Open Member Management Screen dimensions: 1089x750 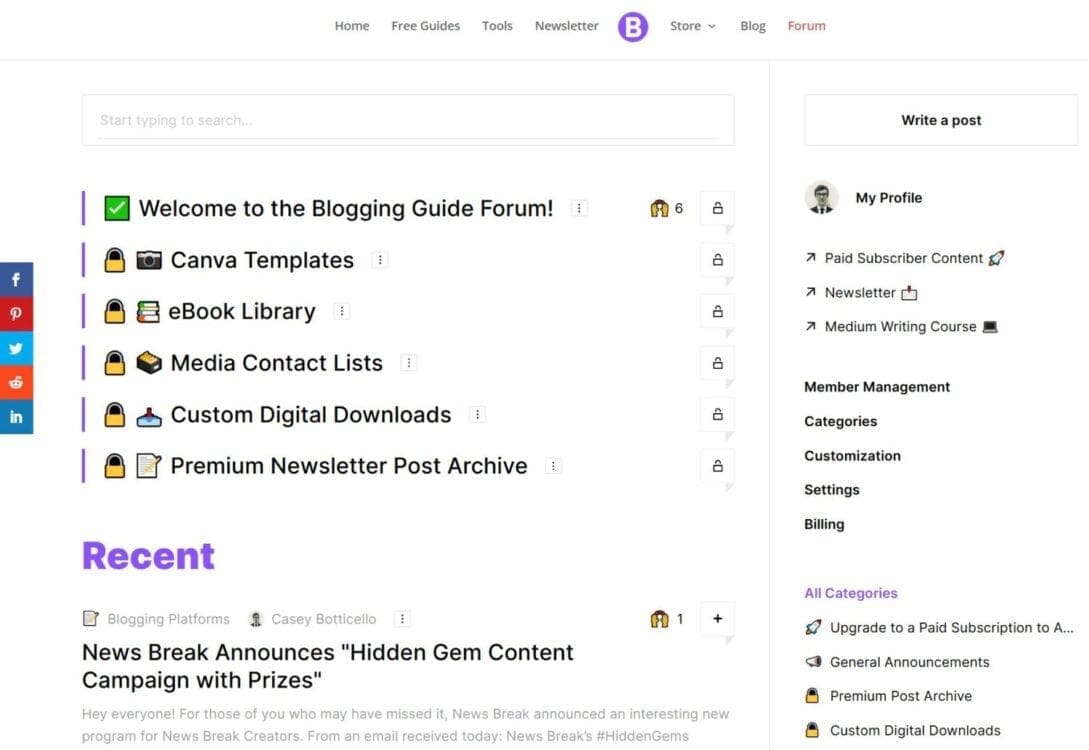tap(877, 387)
